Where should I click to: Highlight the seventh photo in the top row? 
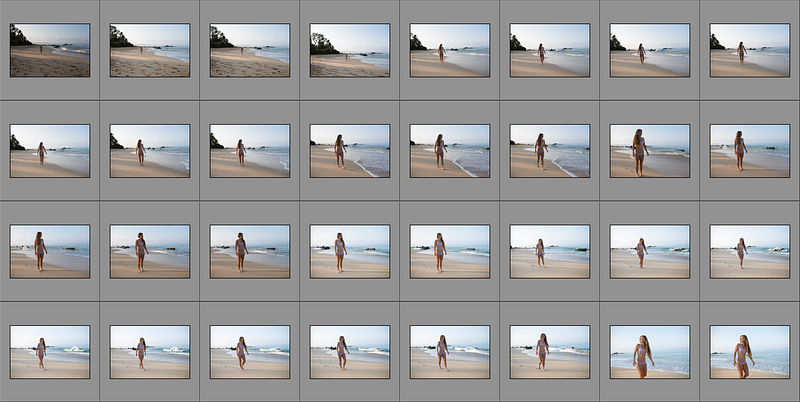tap(650, 50)
